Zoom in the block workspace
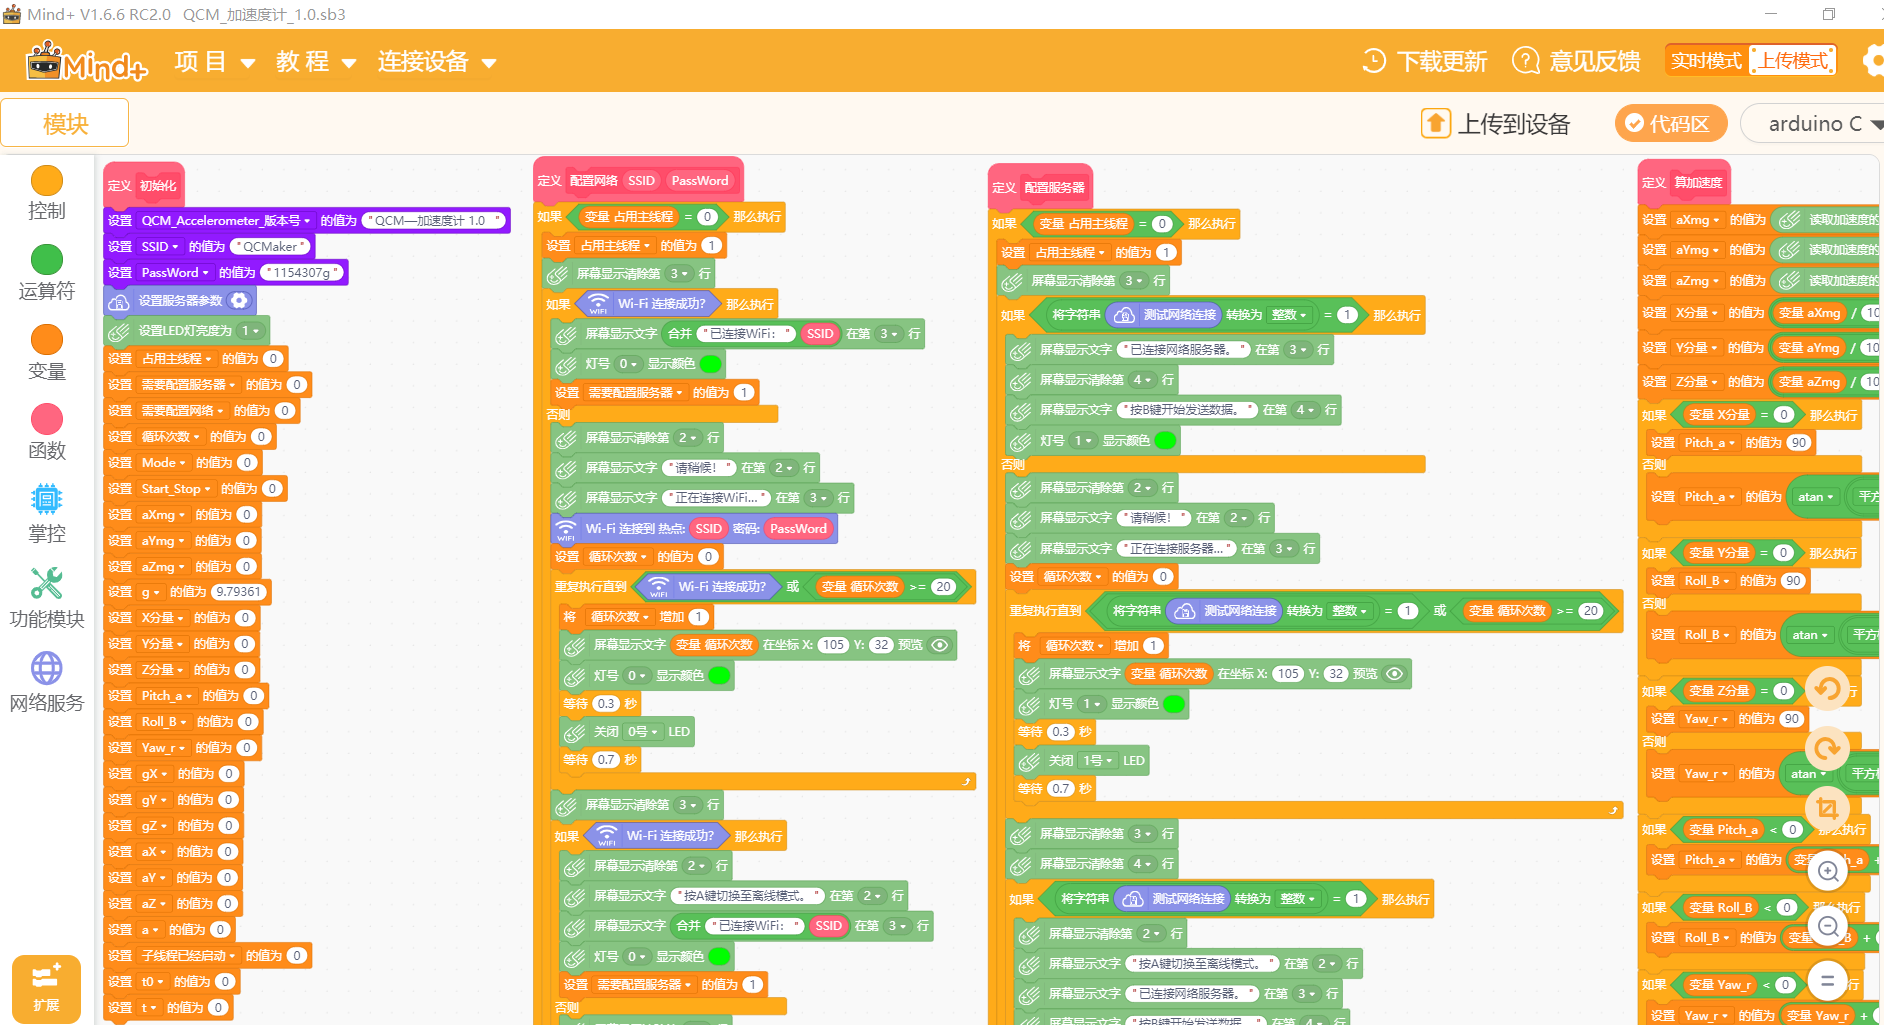This screenshot has width=1884, height=1025. tap(1827, 871)
